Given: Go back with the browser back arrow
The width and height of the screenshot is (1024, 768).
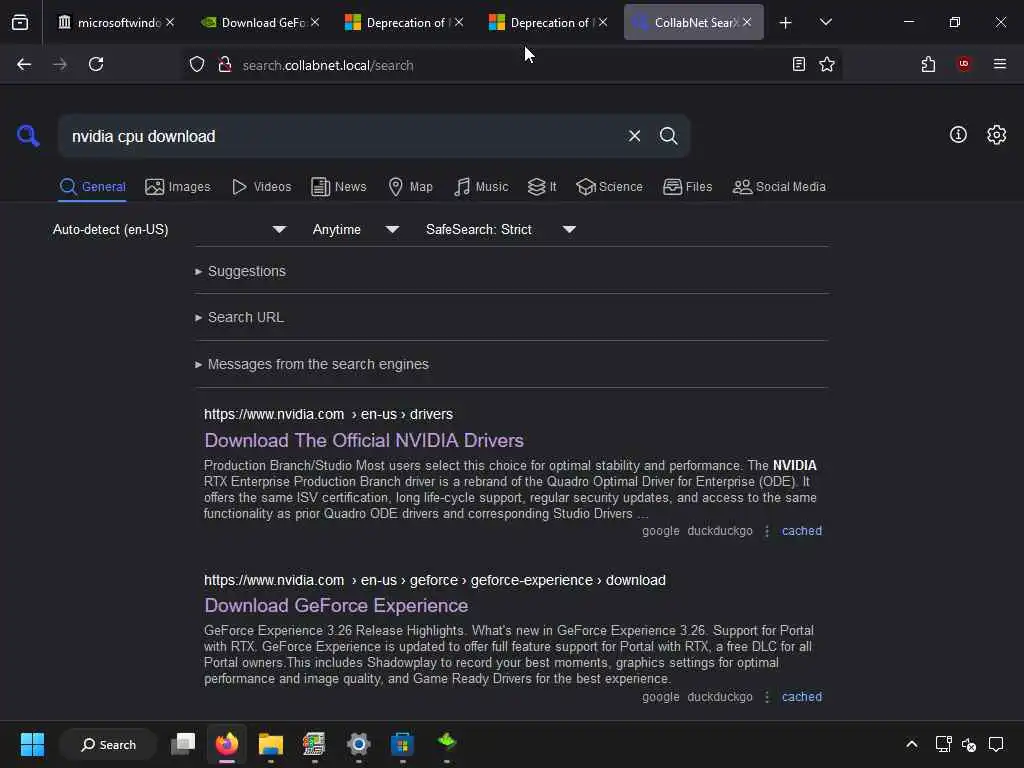Looking at the screenshot, I should tap(24, 64).
